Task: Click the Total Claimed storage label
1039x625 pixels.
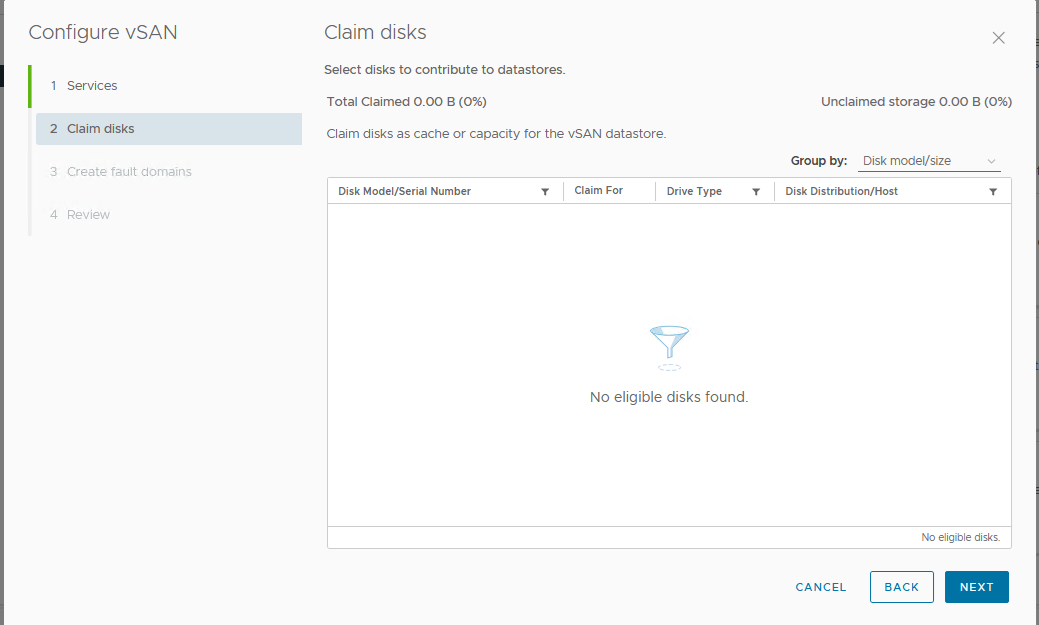Action: coord(406,102)
